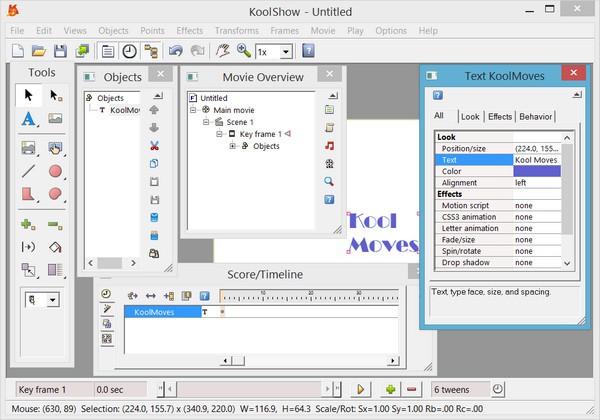Image resolution: width=600 pixels, height=420 pixels.
Task: Choose the line drawing tool
Action: (x=27, y=171)
